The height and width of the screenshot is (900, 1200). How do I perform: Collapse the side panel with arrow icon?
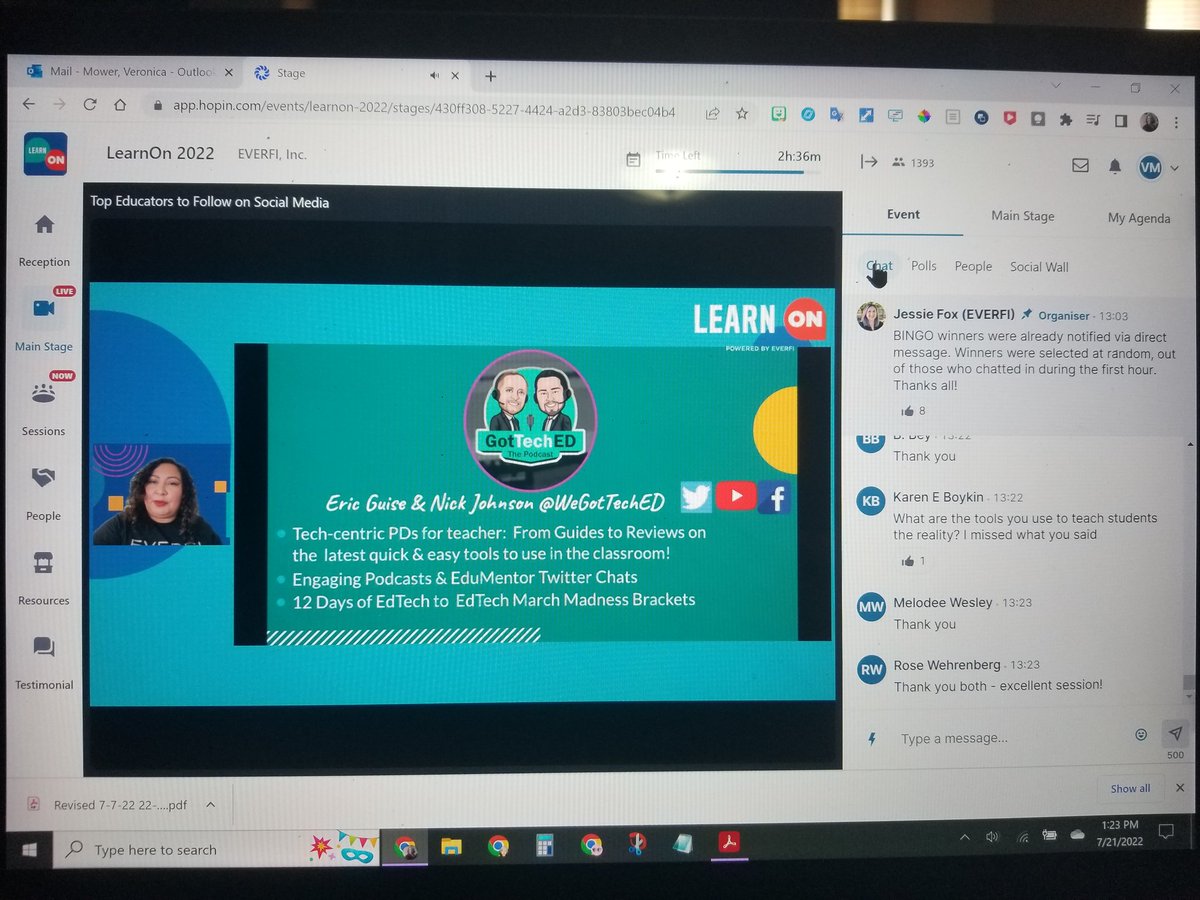[868, 161]
